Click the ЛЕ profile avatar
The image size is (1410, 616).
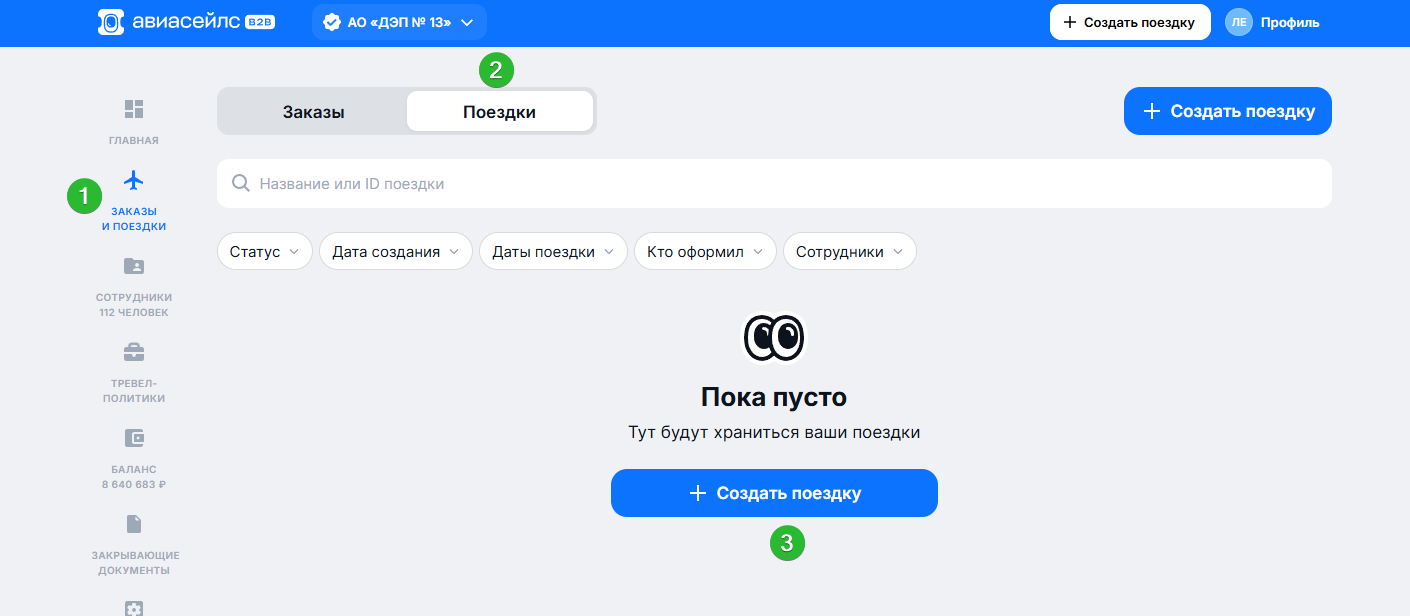pos(1239,22)
